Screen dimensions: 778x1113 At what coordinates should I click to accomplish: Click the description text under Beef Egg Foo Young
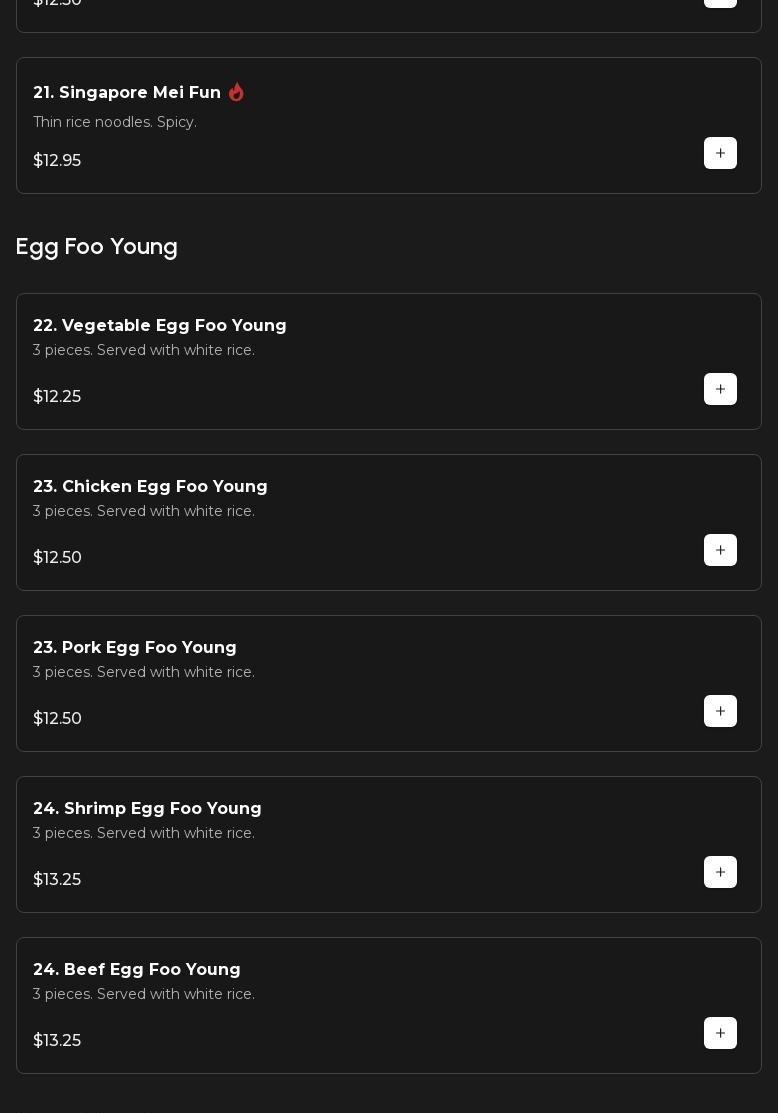[144, 994]
